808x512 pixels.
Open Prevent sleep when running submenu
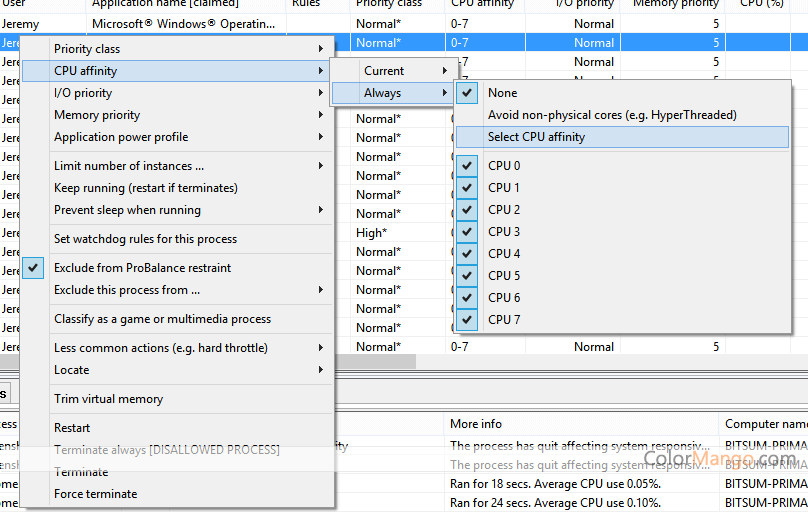[177, 210]
